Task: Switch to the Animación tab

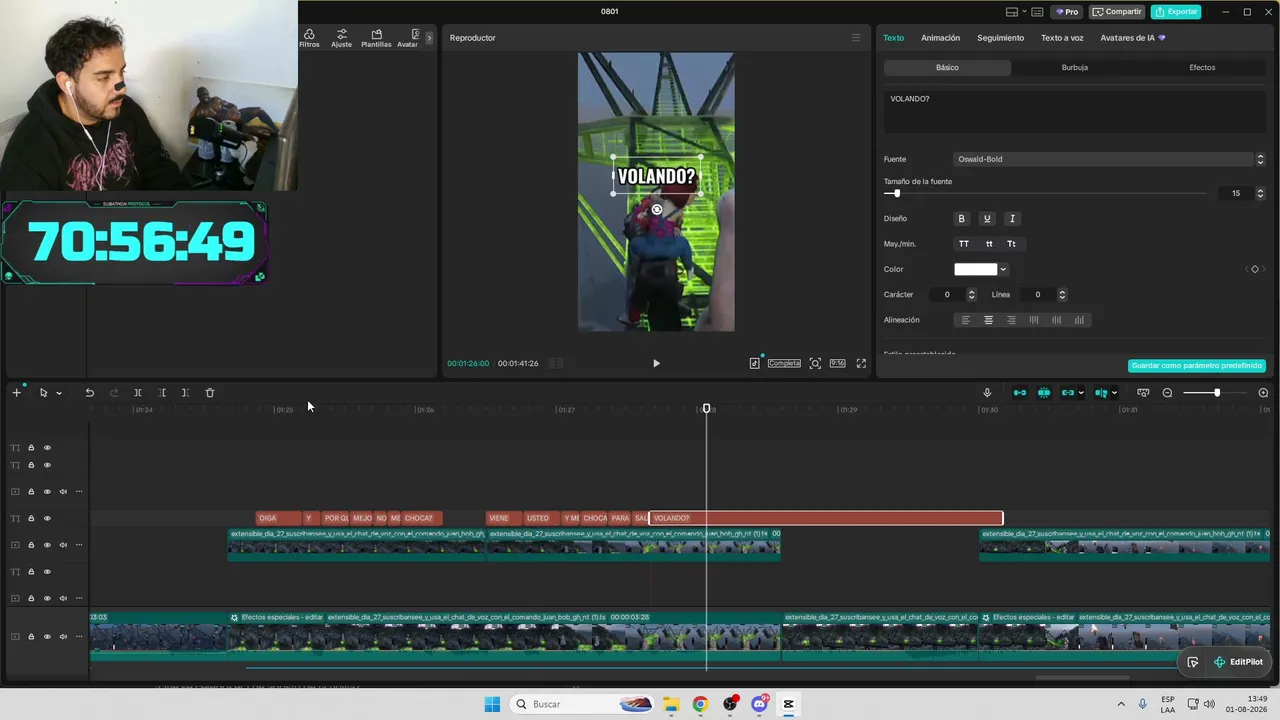Action: click(x=940, y=38)
